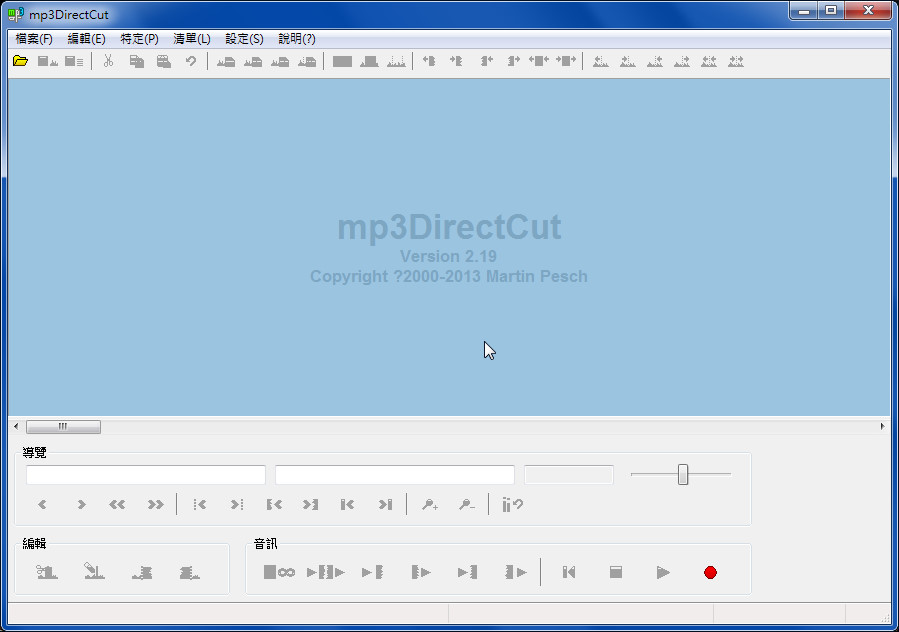Close the mp3DirectCut window
899x632 pixels.
(868, 10)
